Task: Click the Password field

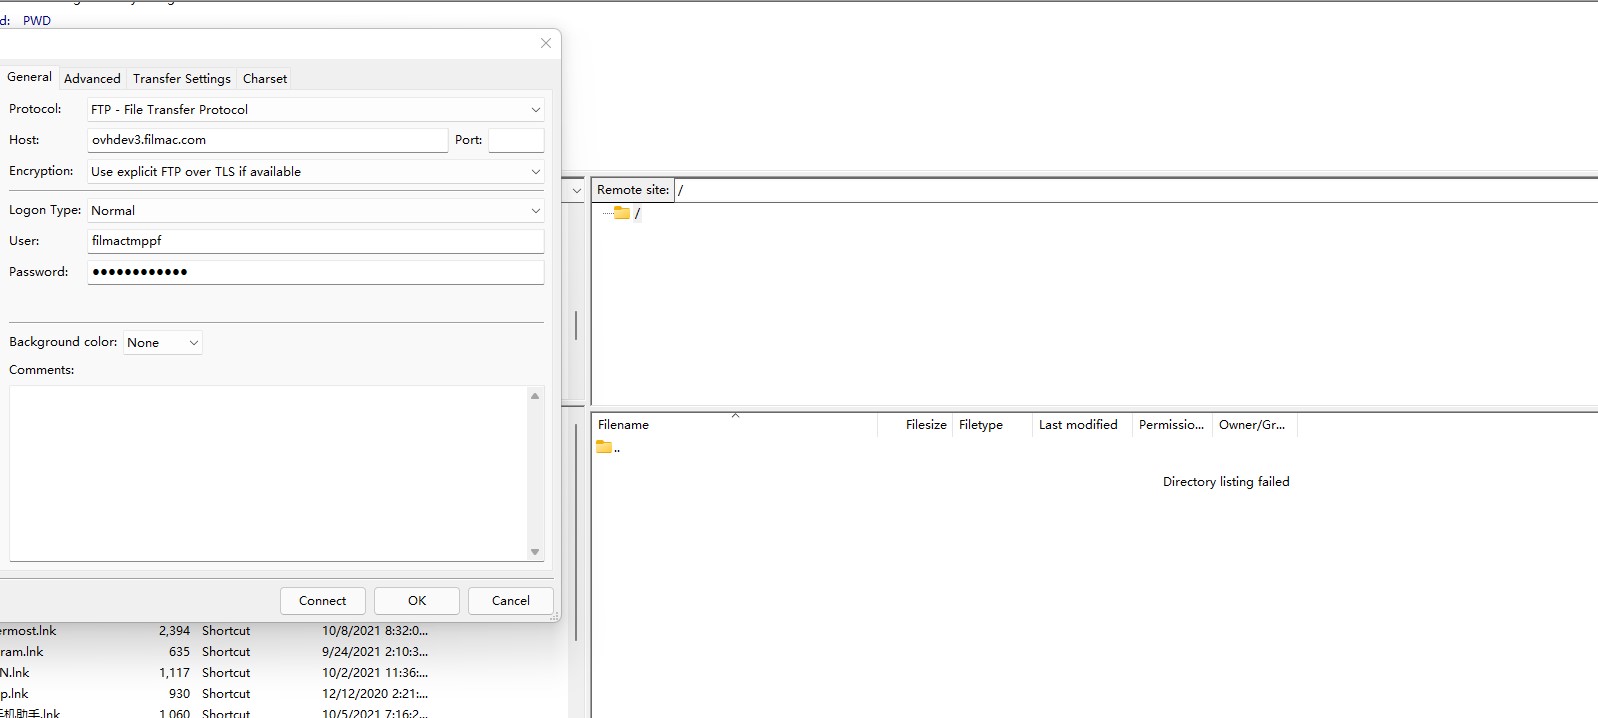Action: [x=316, y=272]
